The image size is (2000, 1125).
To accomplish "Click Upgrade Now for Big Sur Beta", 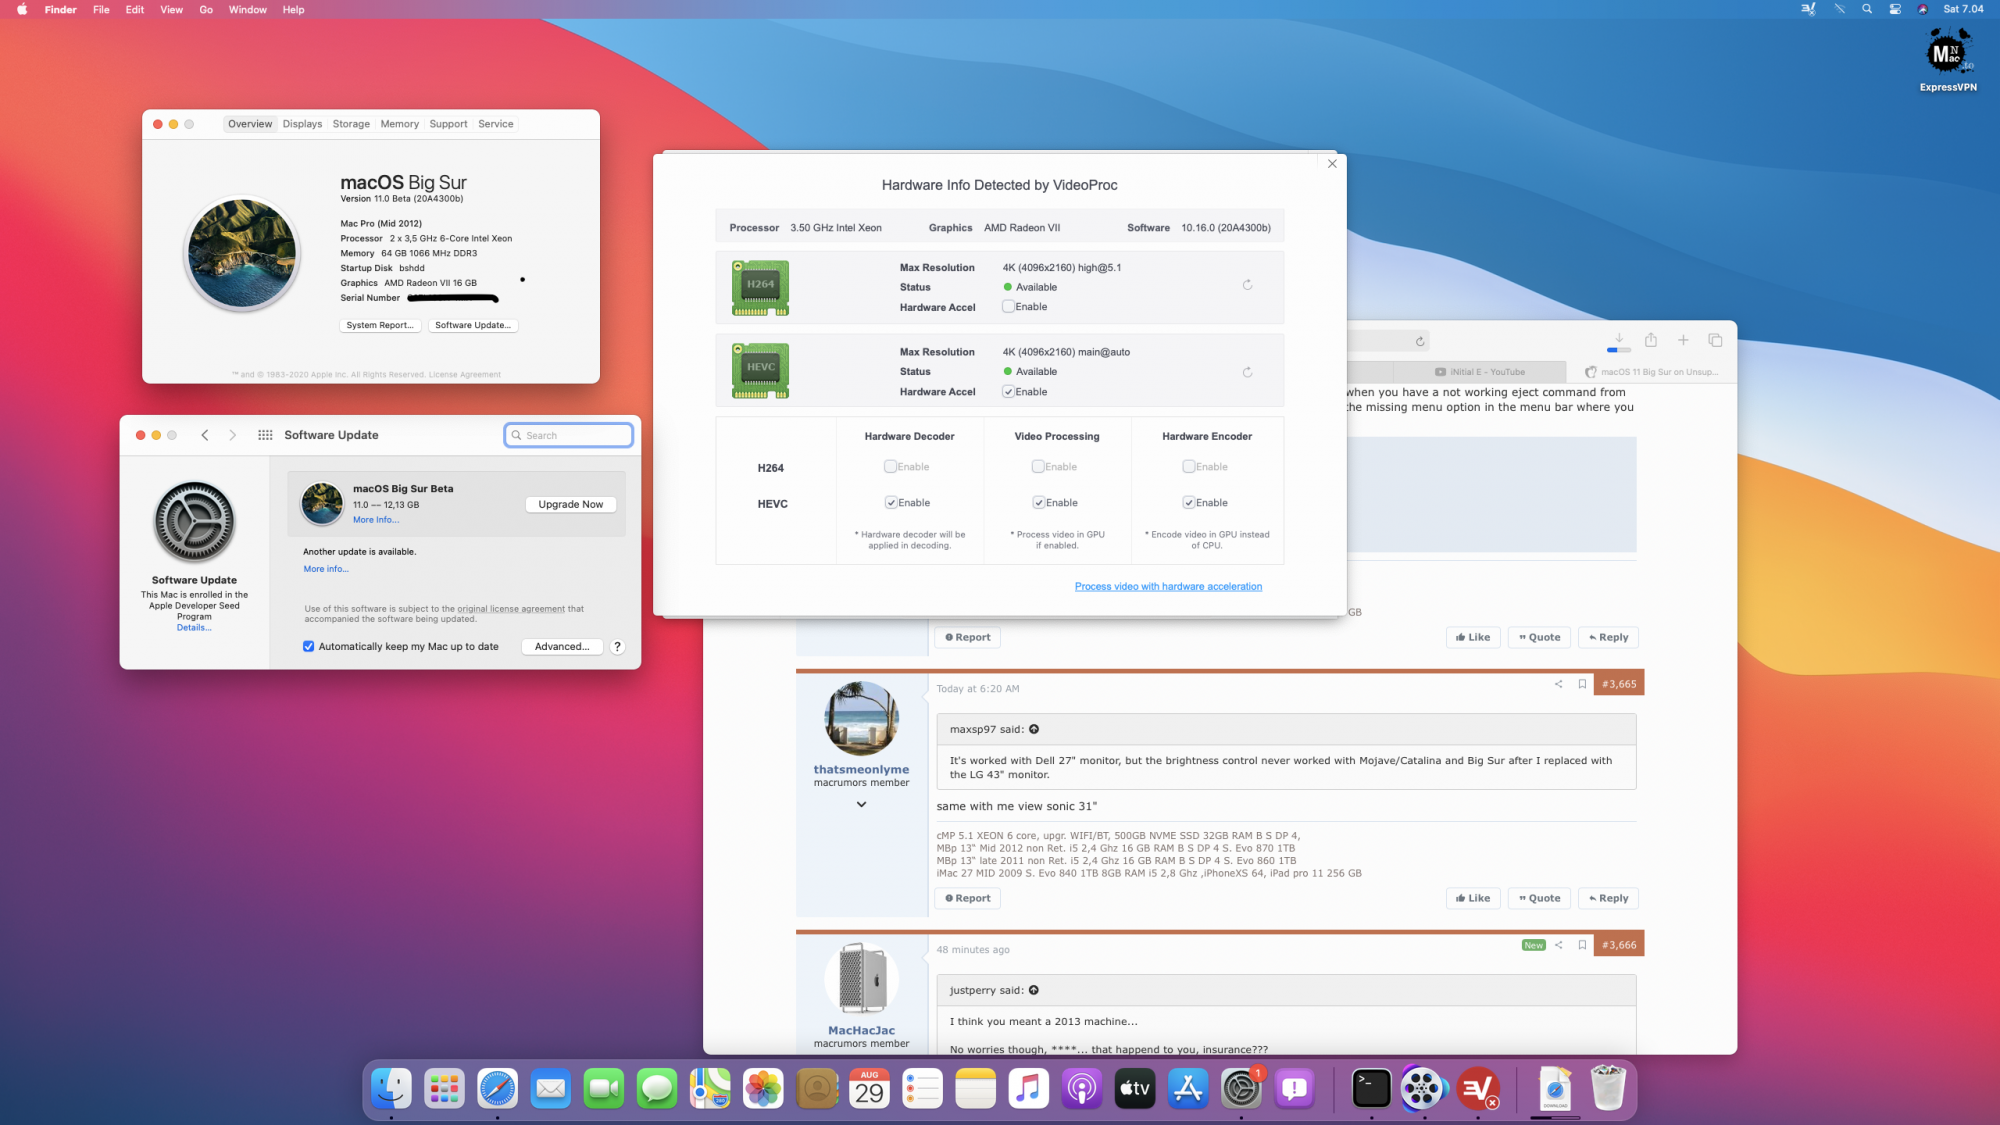I will tap(570, 505).
